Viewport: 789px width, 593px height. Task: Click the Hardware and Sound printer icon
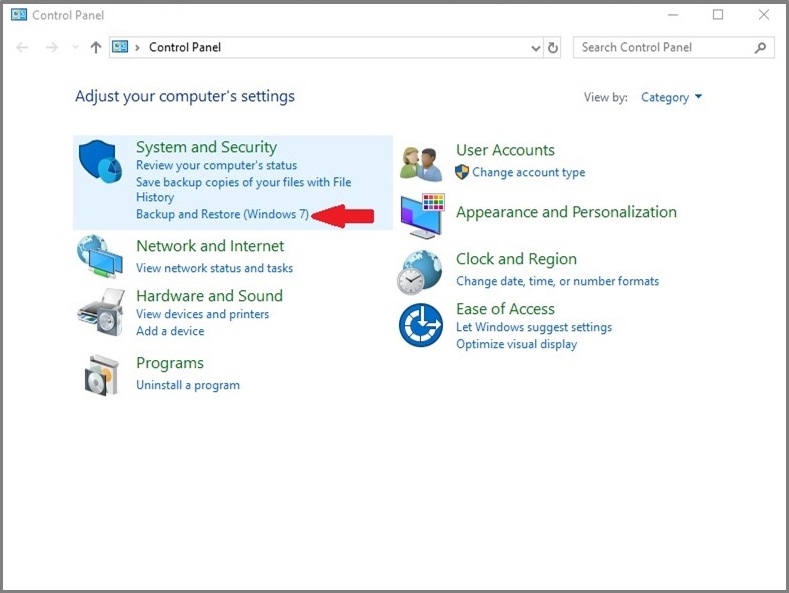100,312
